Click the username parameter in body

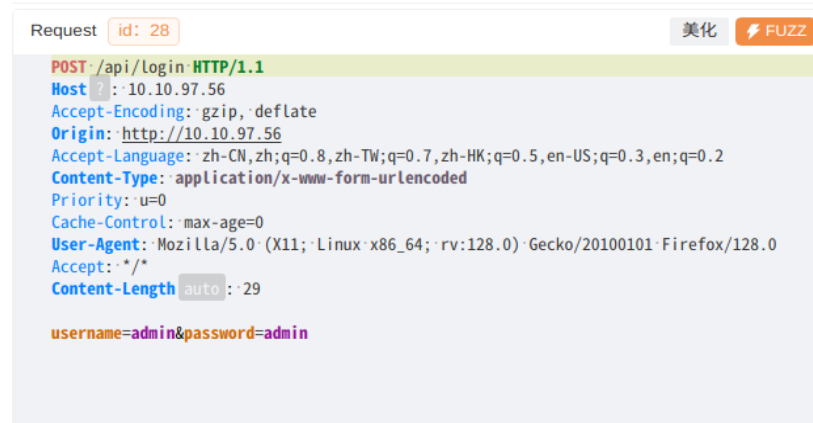[x=87, y=333]
